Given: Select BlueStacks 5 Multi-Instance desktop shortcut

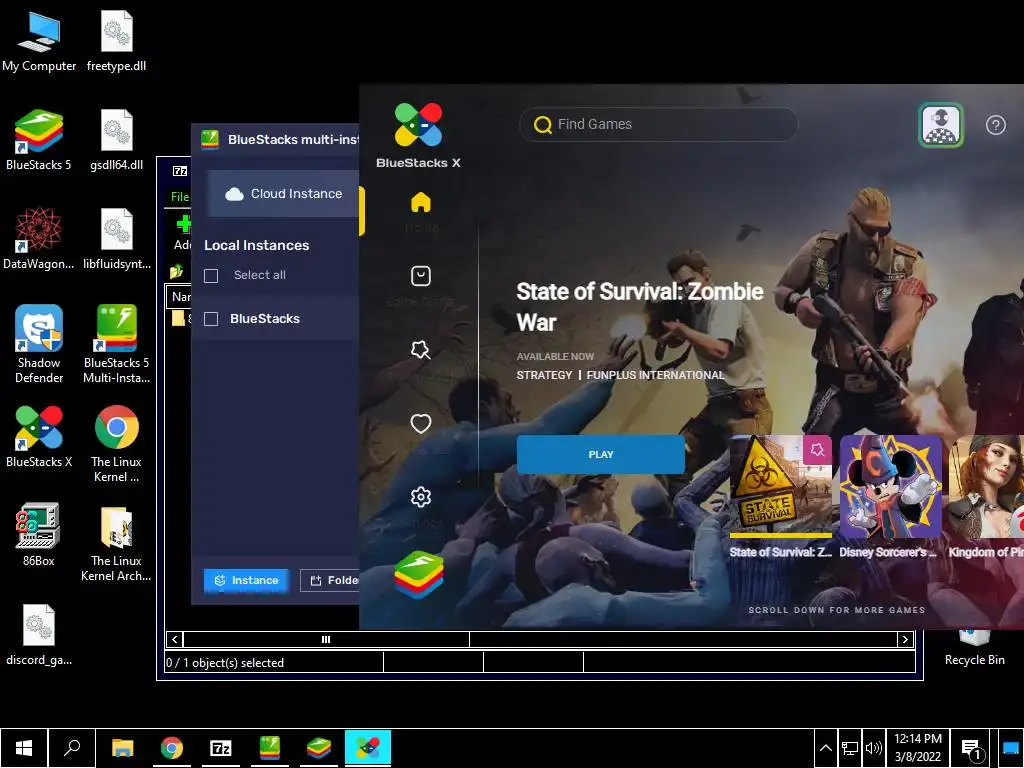Looking at the screenshot, I should click(116, 344).
